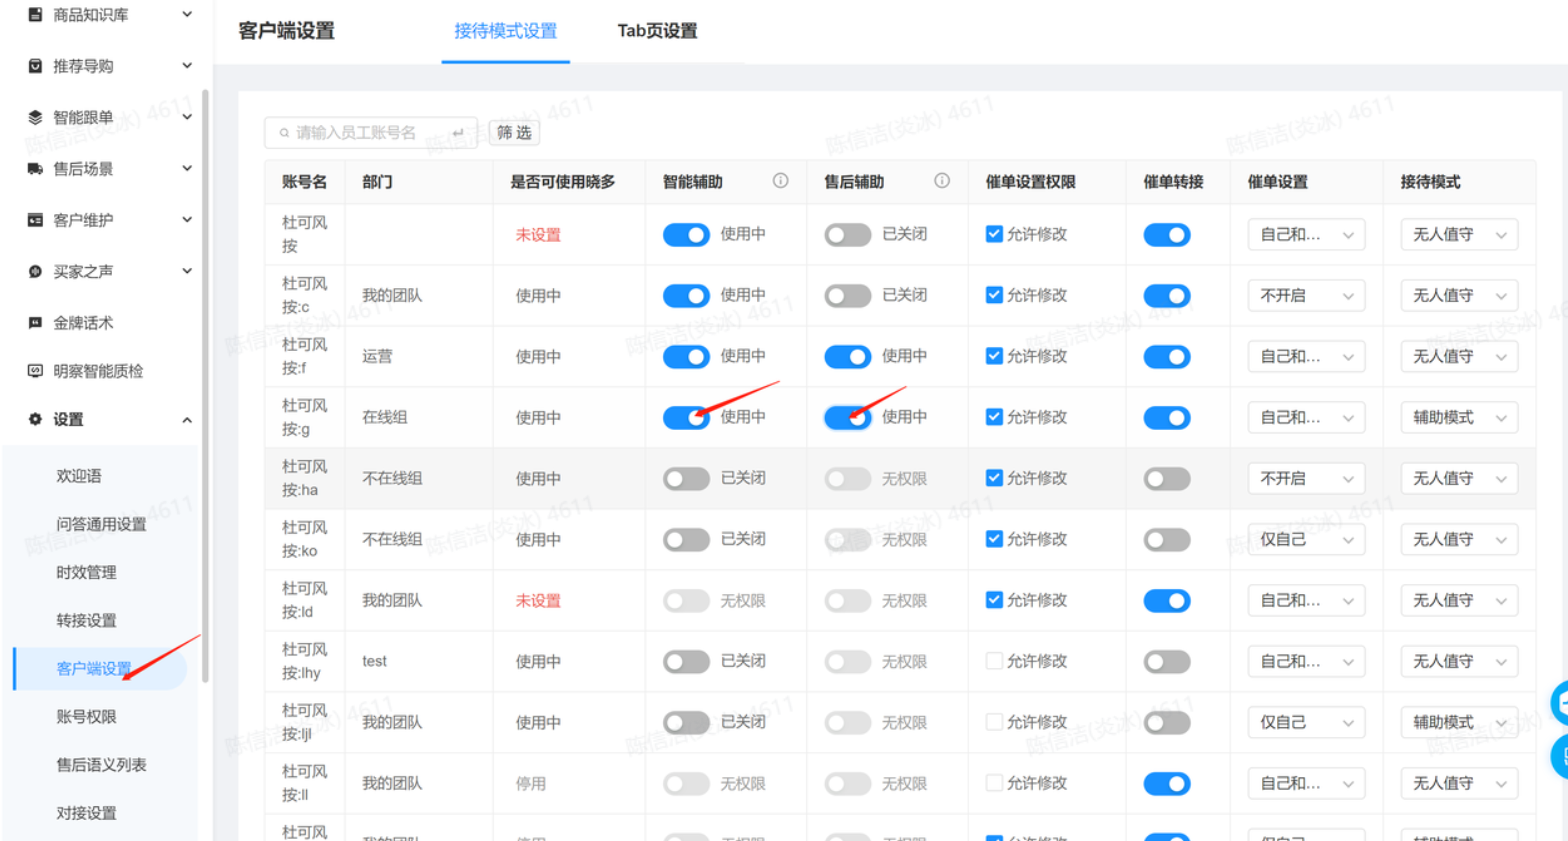Open 接待模式 dropdown for 杜可风按:ljl
Image resolution: width=1568 pixels, height=841 pixels.
click(1459, 723)
